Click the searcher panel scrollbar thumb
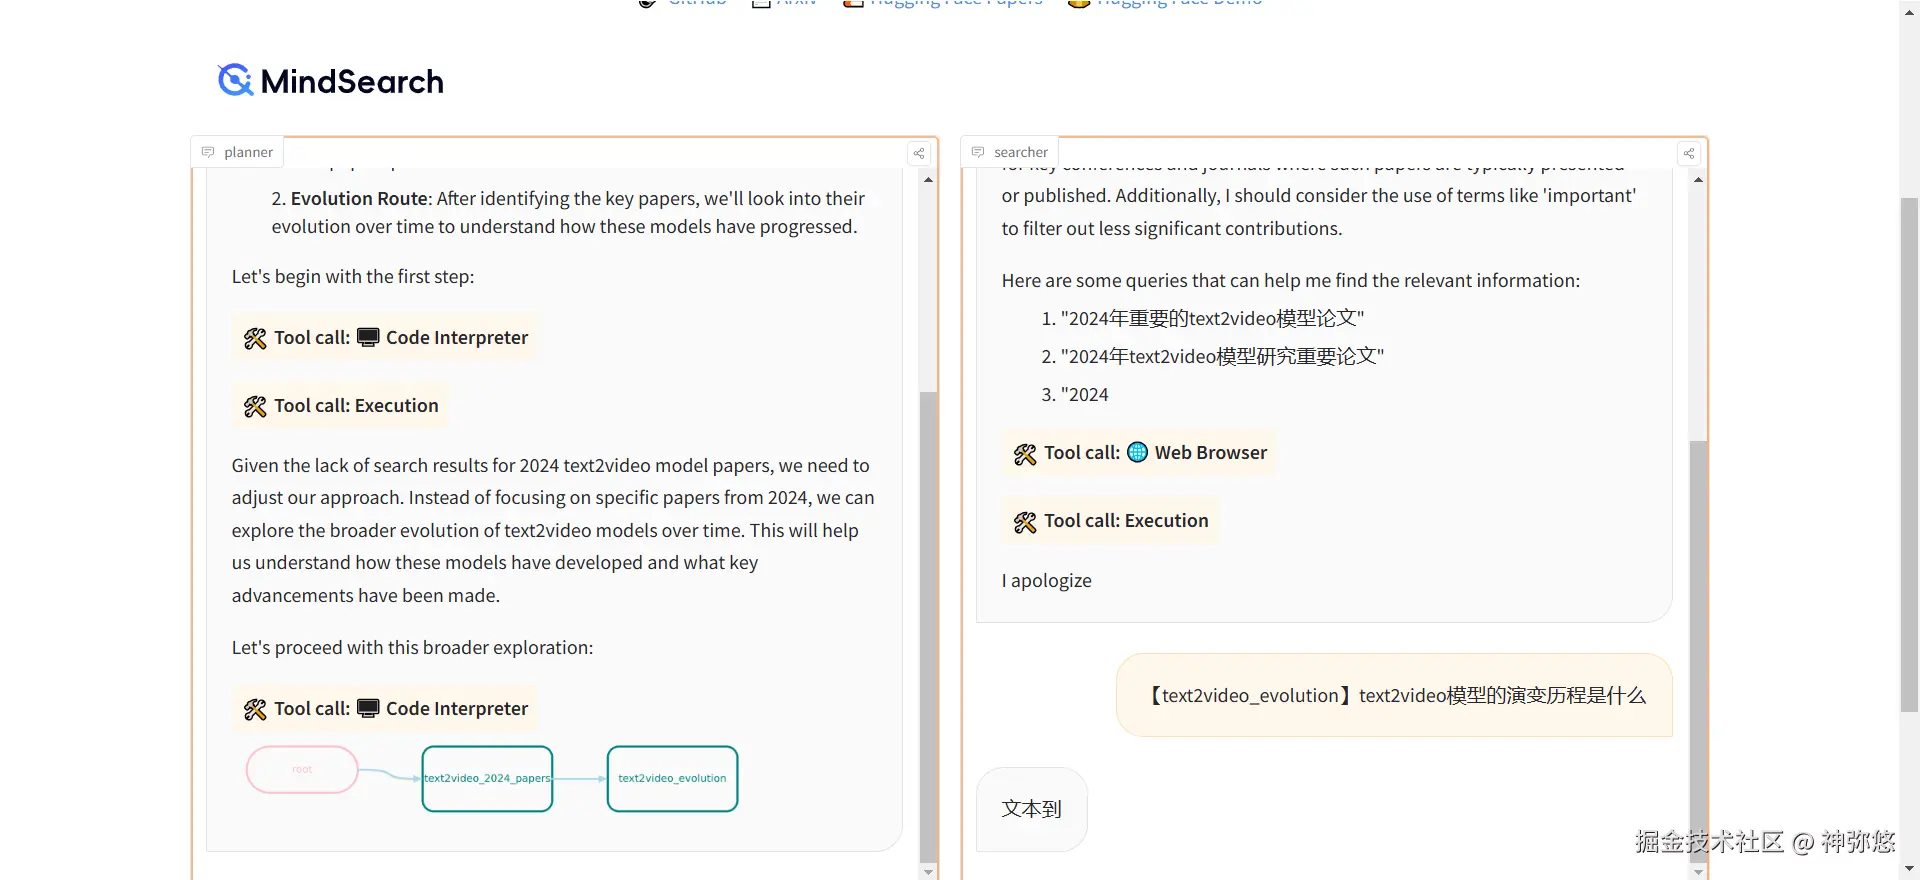The image size is (1920, 880). click(x=1698, y=650)
